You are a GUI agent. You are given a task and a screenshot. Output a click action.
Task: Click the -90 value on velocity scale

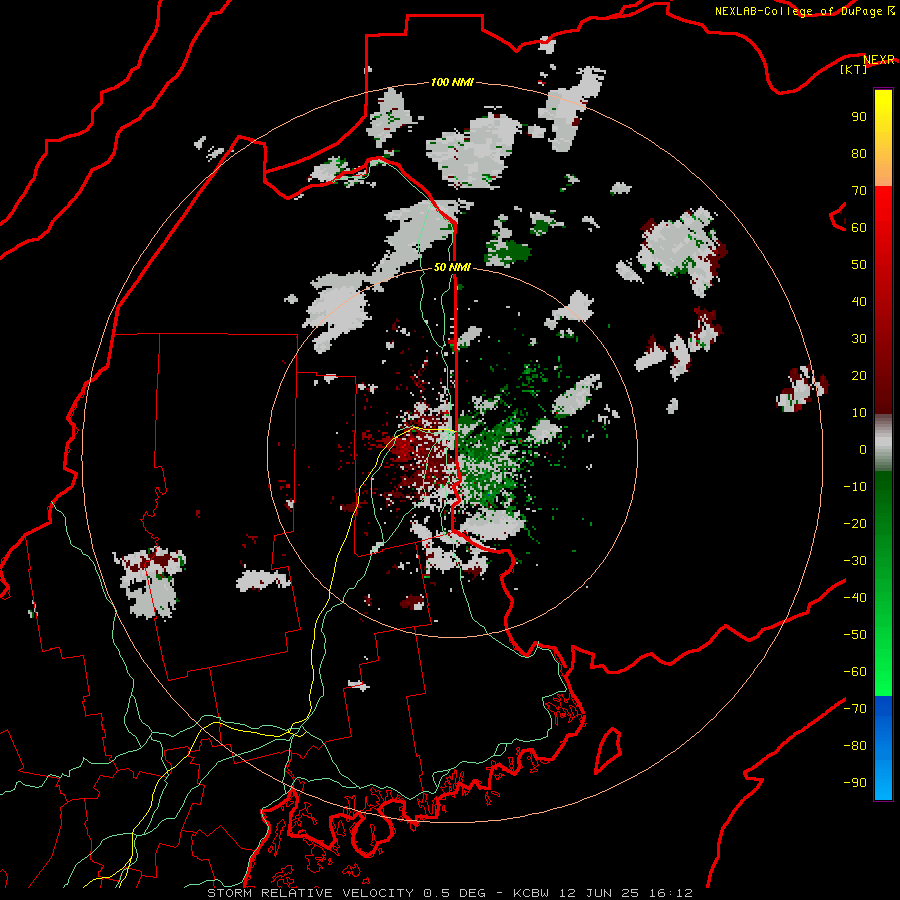click(855, 783)
